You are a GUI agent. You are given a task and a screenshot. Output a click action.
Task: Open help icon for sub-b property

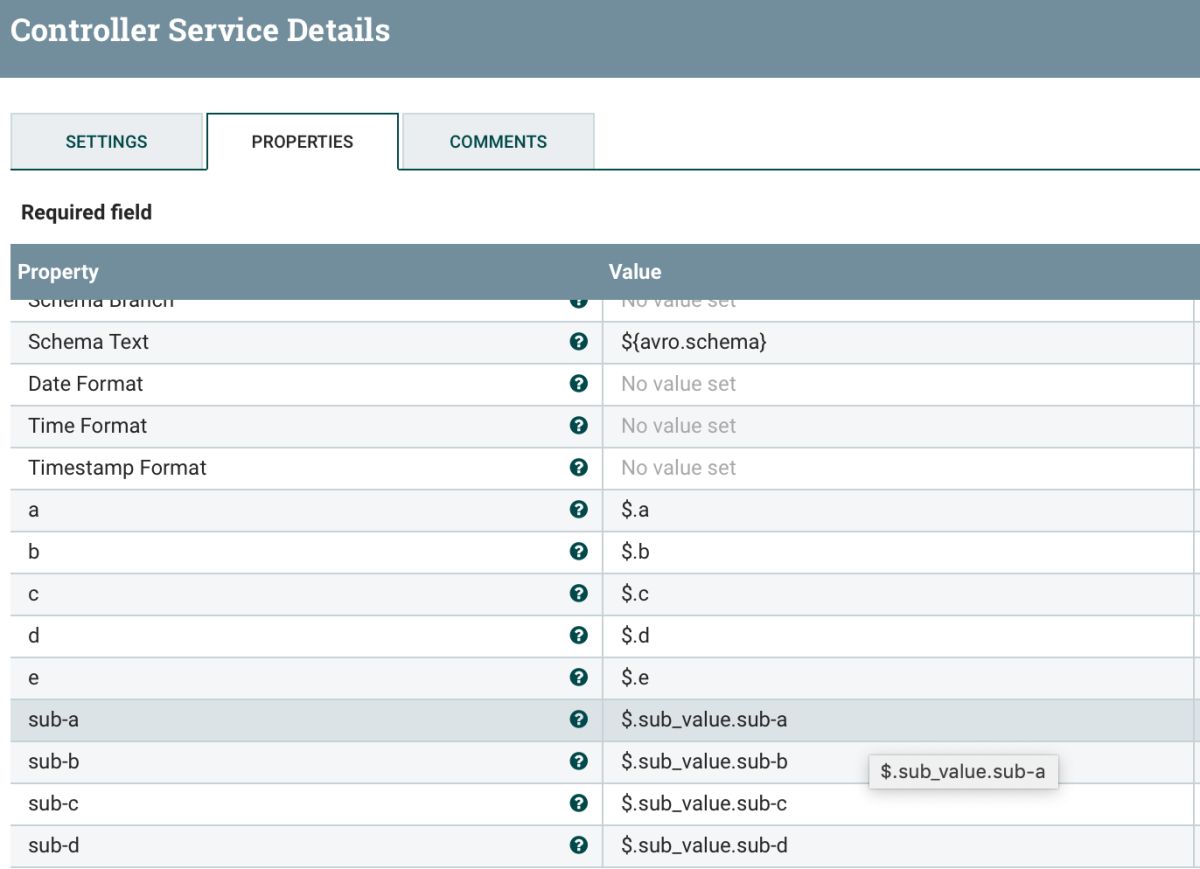pos(578,762)
